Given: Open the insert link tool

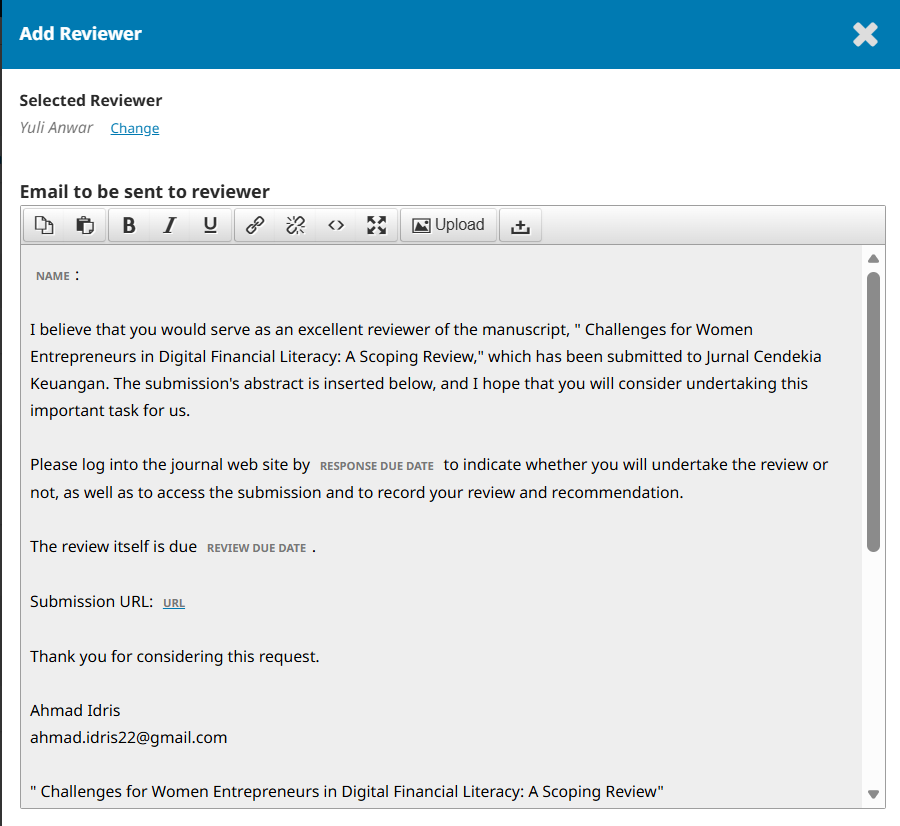Looking at the screenshot, I should 255,225.
